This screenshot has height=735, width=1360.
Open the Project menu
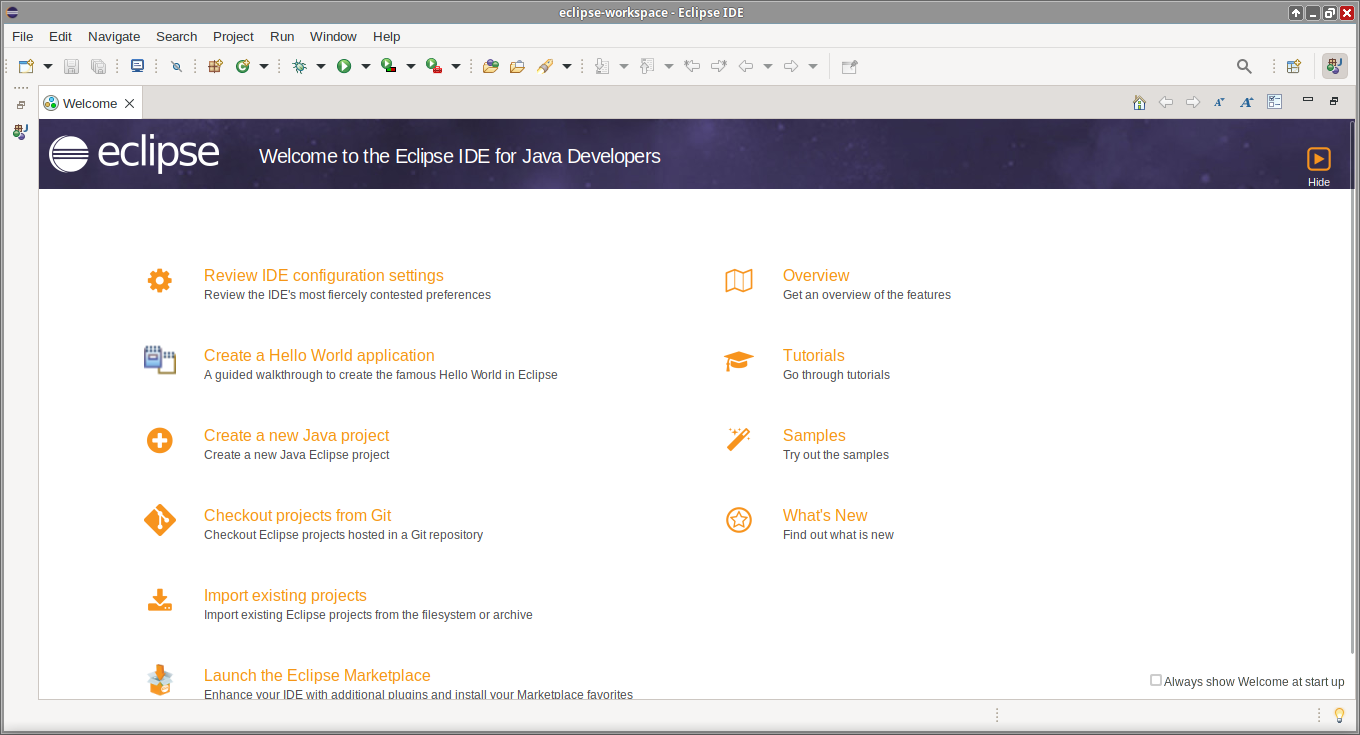(233, 36)
